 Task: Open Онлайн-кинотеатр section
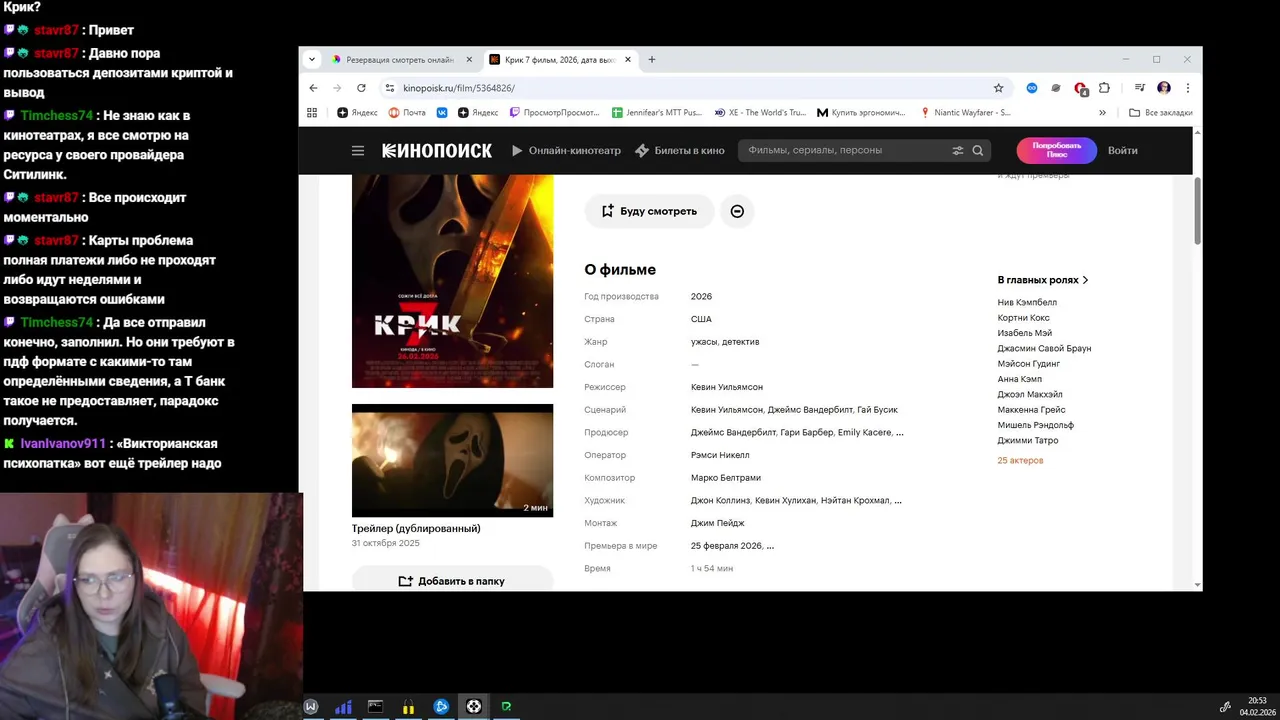pyautogui.click(x=566, y=151)
